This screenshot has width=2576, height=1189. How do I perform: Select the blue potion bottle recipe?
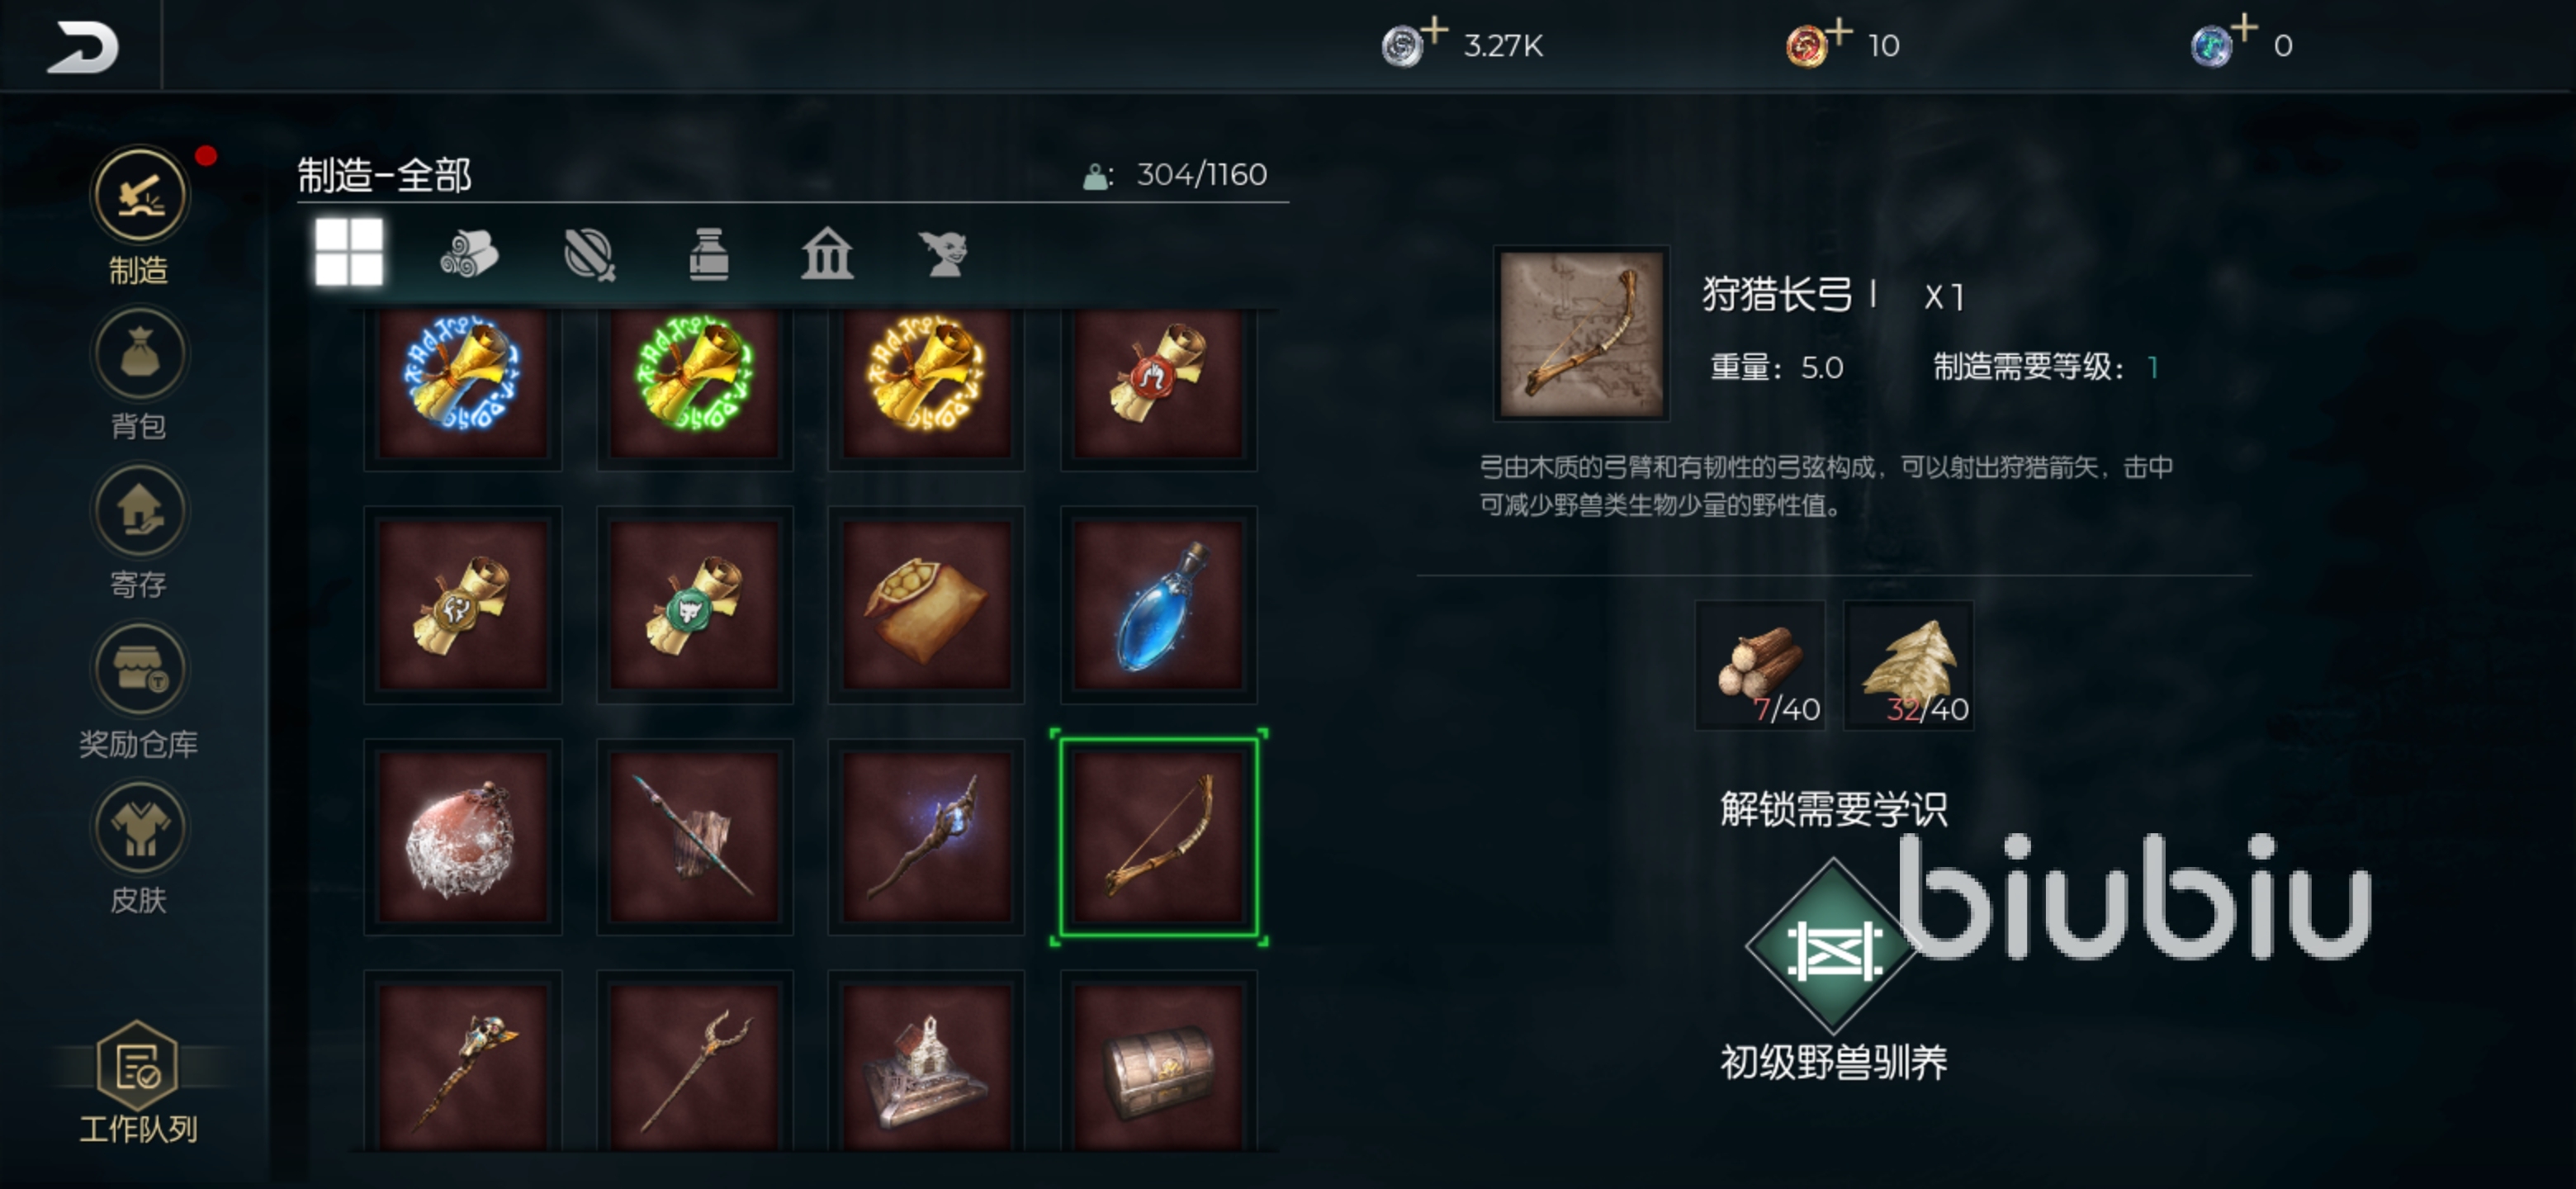1159,605
